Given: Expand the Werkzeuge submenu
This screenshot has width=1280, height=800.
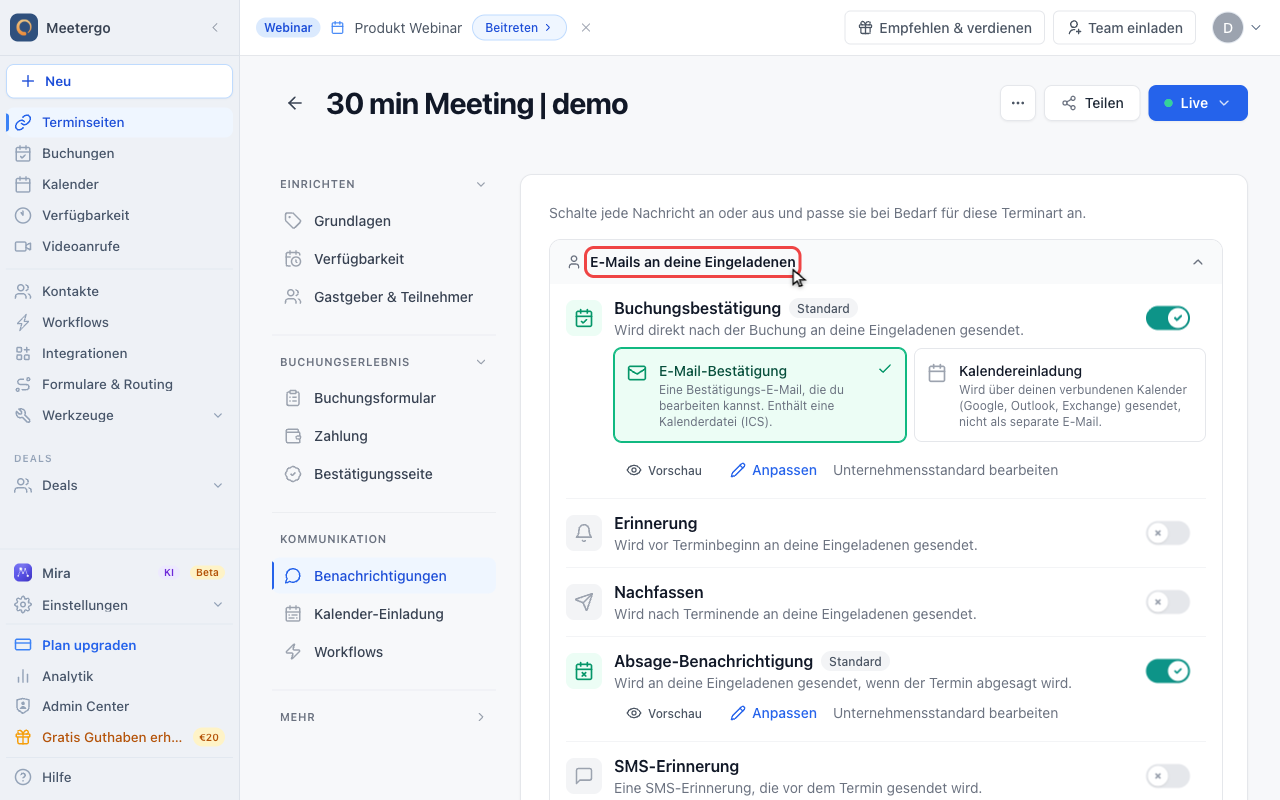Looking at the screenshot, I should tap(218, 415).
